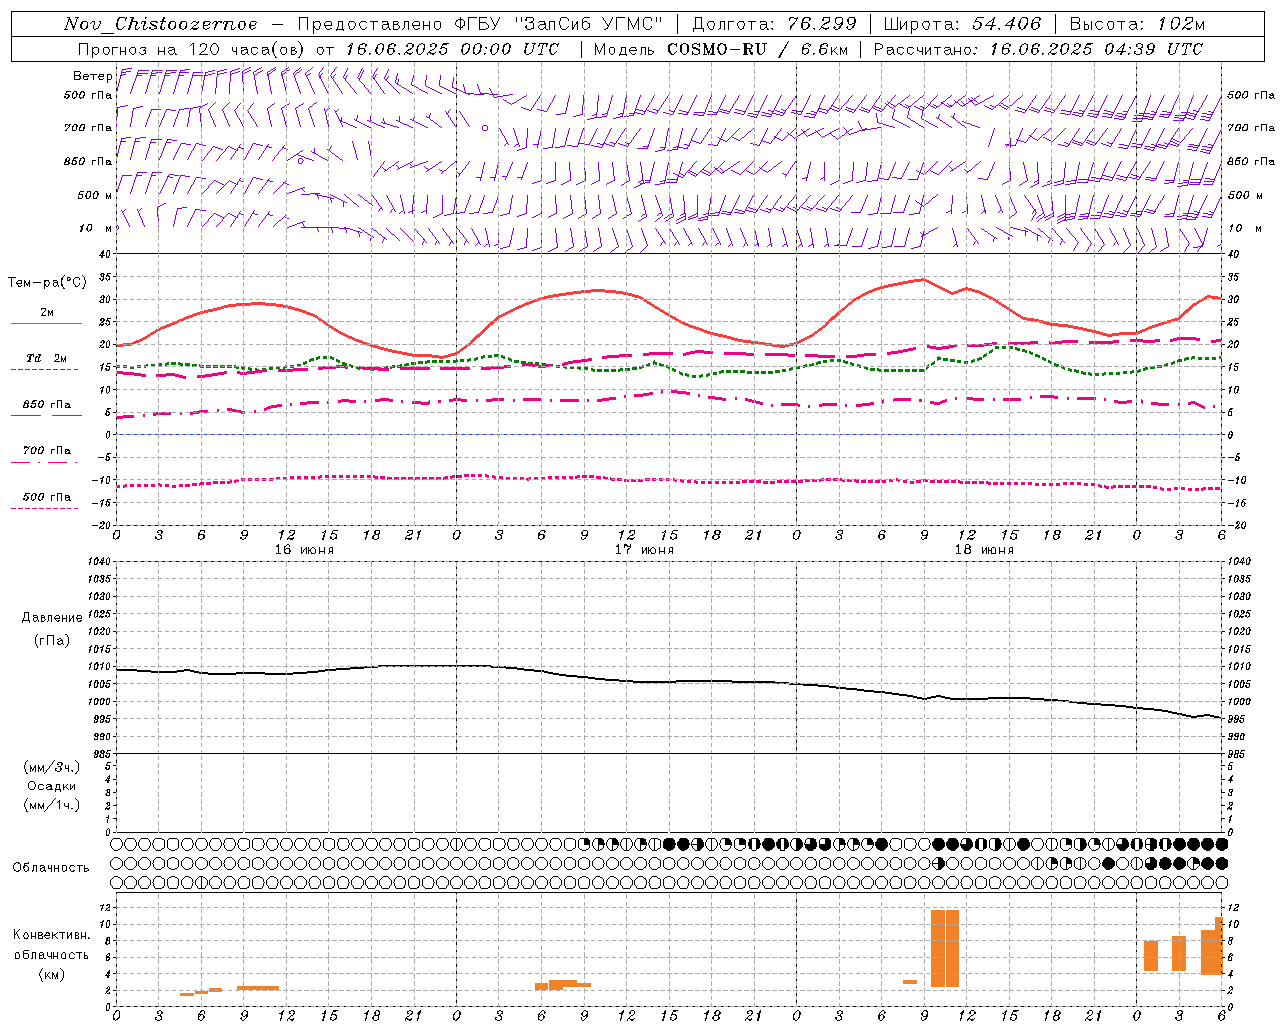1280x1024 pixels.
Task: Click the Nov_Chistoozernoe station title
Action: click(160, 24)
